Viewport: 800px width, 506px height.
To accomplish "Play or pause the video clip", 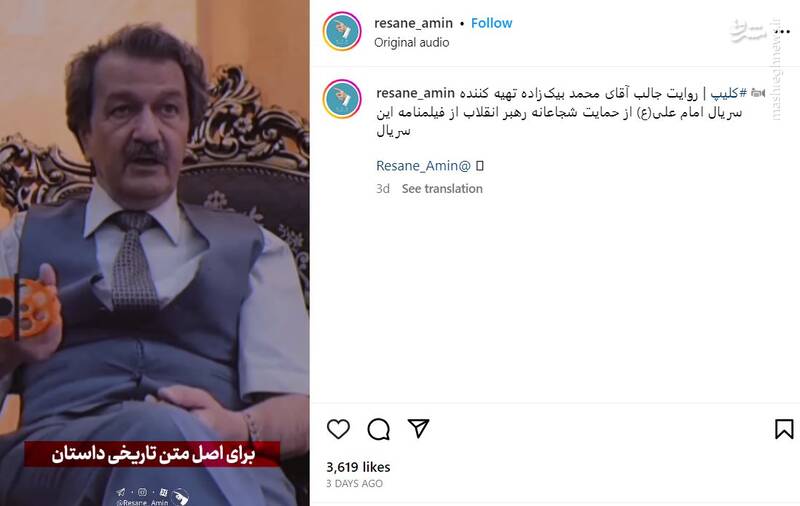I will 155,253.
